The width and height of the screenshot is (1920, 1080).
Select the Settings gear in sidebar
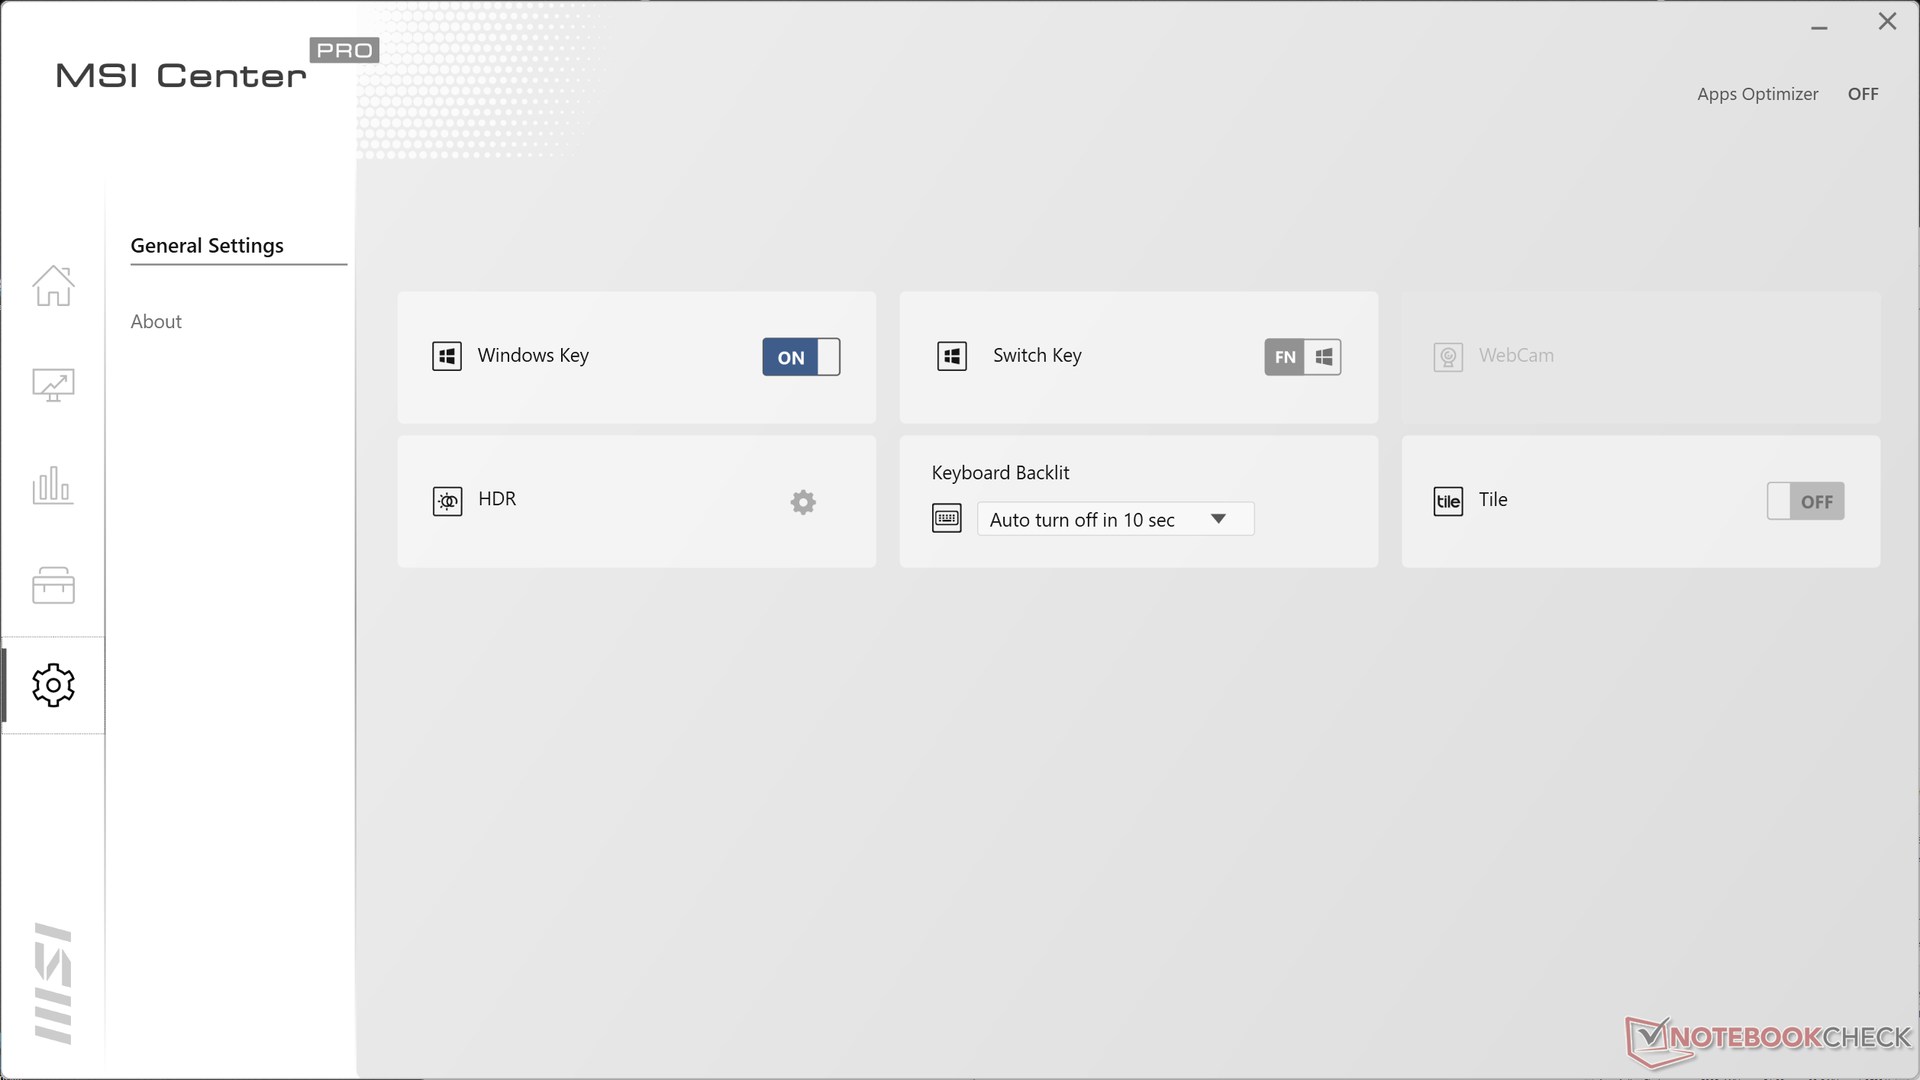53,685
